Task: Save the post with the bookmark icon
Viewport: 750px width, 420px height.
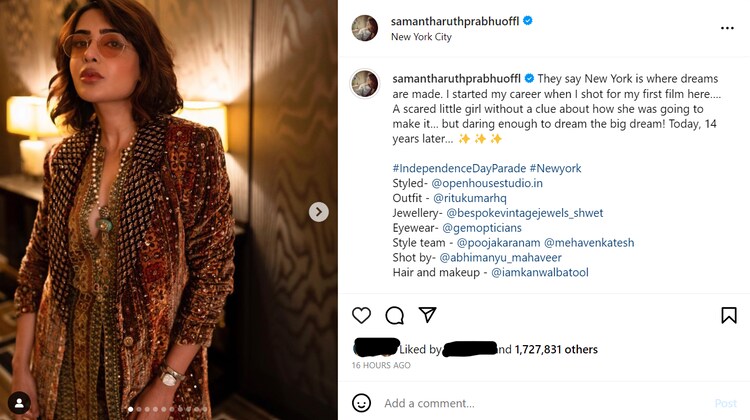Action: click(728, 316)
